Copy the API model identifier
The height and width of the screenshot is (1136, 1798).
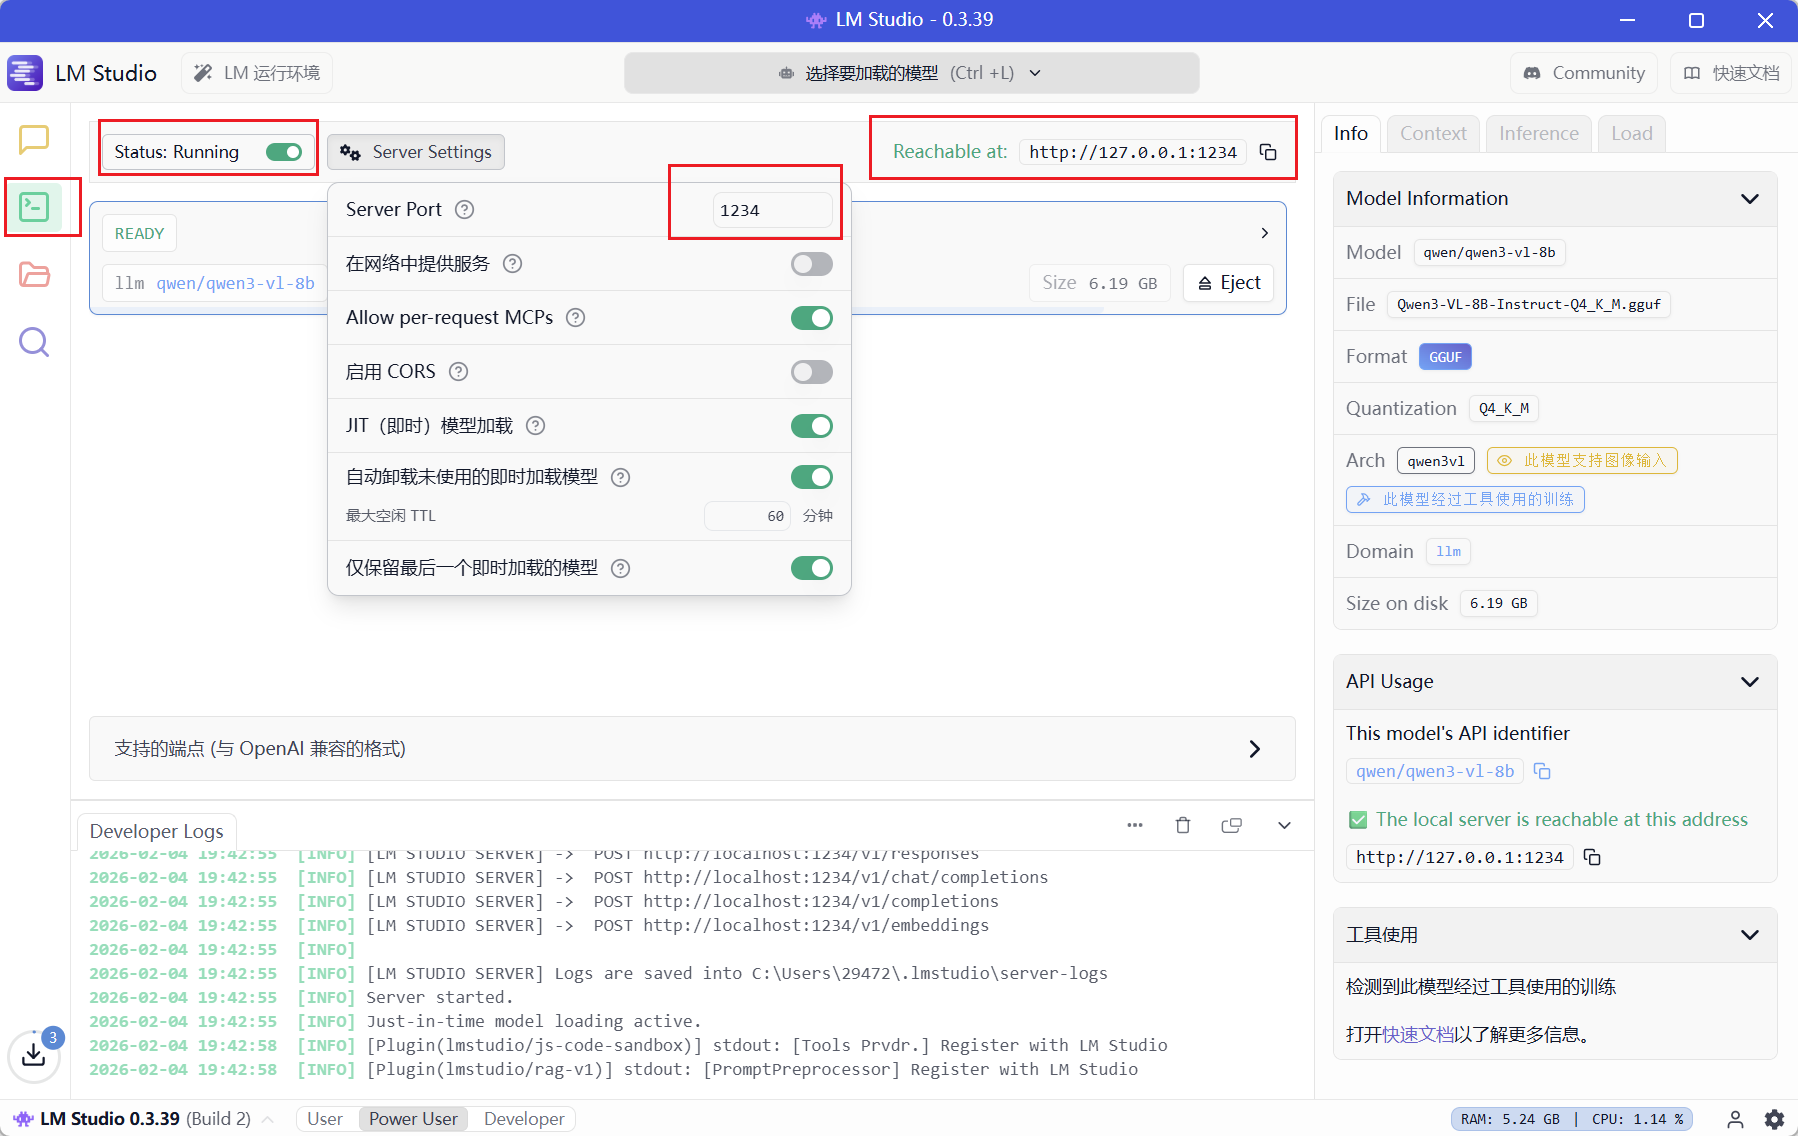point(1542,771)
